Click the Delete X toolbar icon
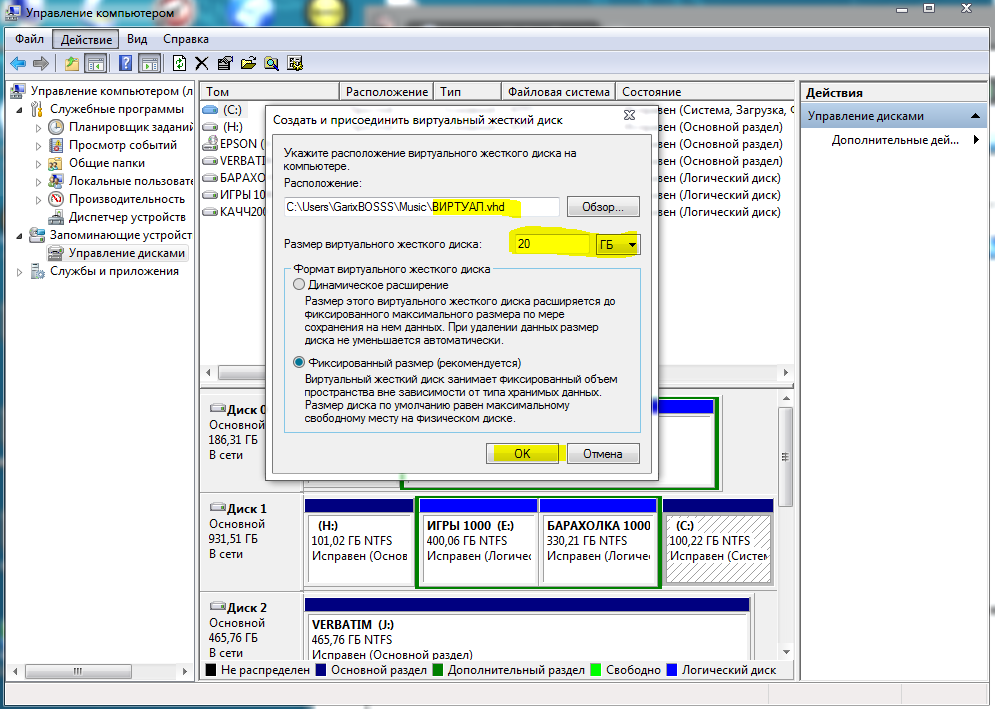The image size is (995, 709). (x=202, y=63)
